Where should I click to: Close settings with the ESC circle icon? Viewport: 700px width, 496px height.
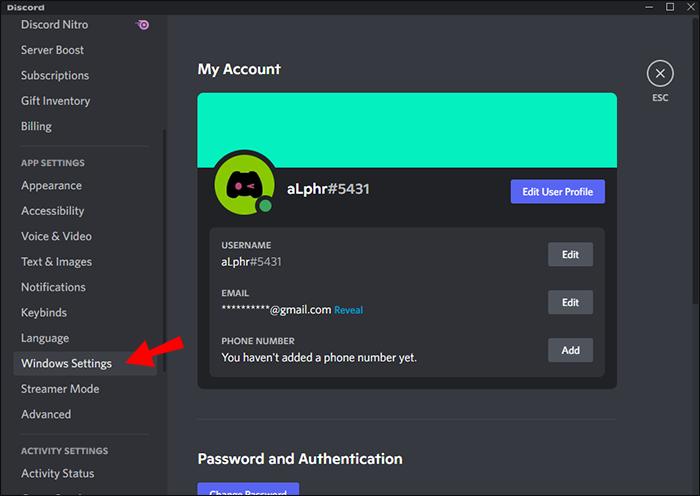660,73
